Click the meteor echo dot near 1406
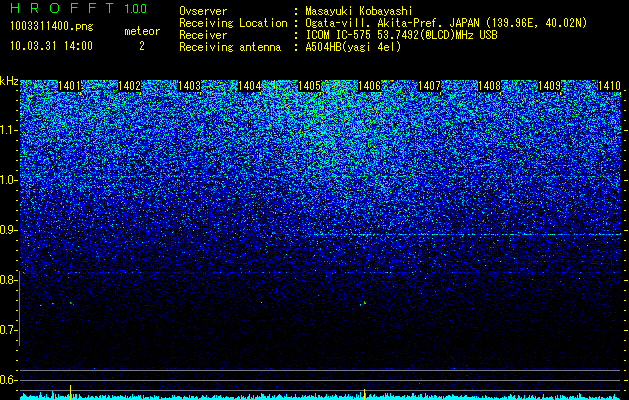629x400 pixels. 364,303
